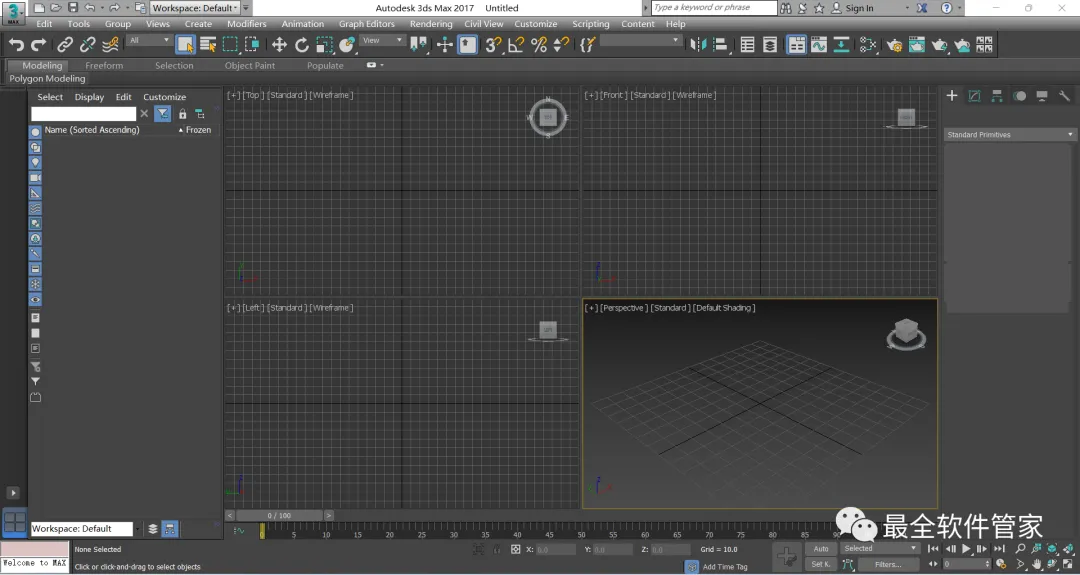Screen dimensions: 1080x575
Task: Open the Mirror tool
Action: [x=698, y=45]
